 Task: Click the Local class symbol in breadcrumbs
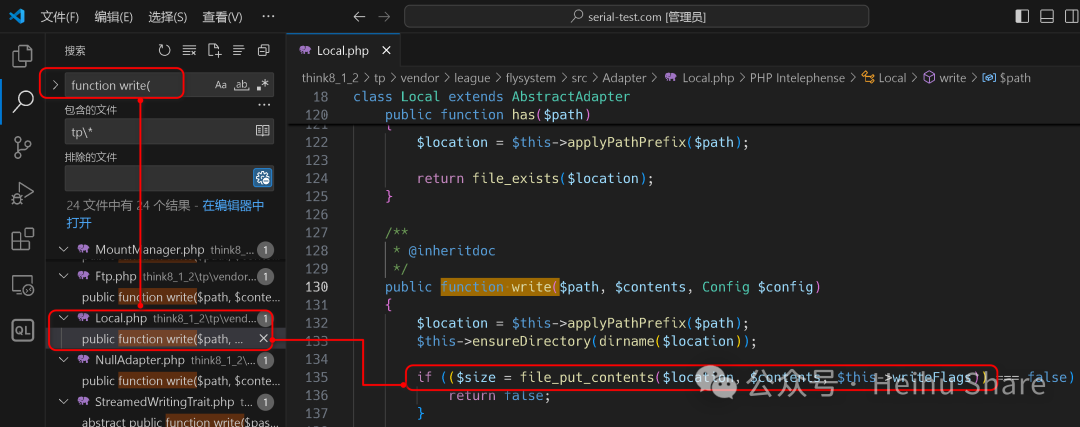[884, 78]
